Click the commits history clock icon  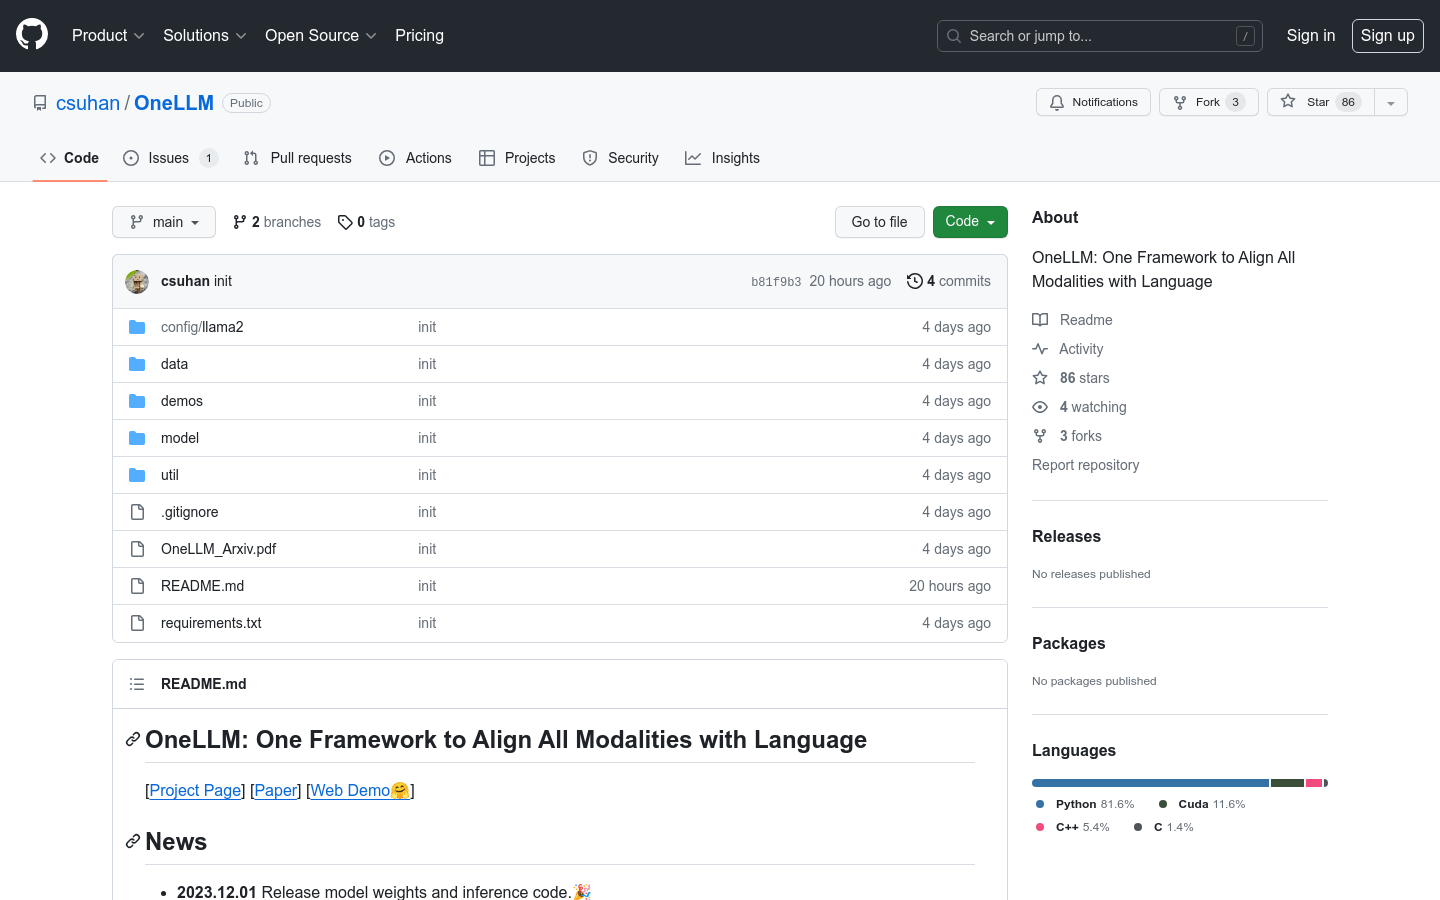914,281
